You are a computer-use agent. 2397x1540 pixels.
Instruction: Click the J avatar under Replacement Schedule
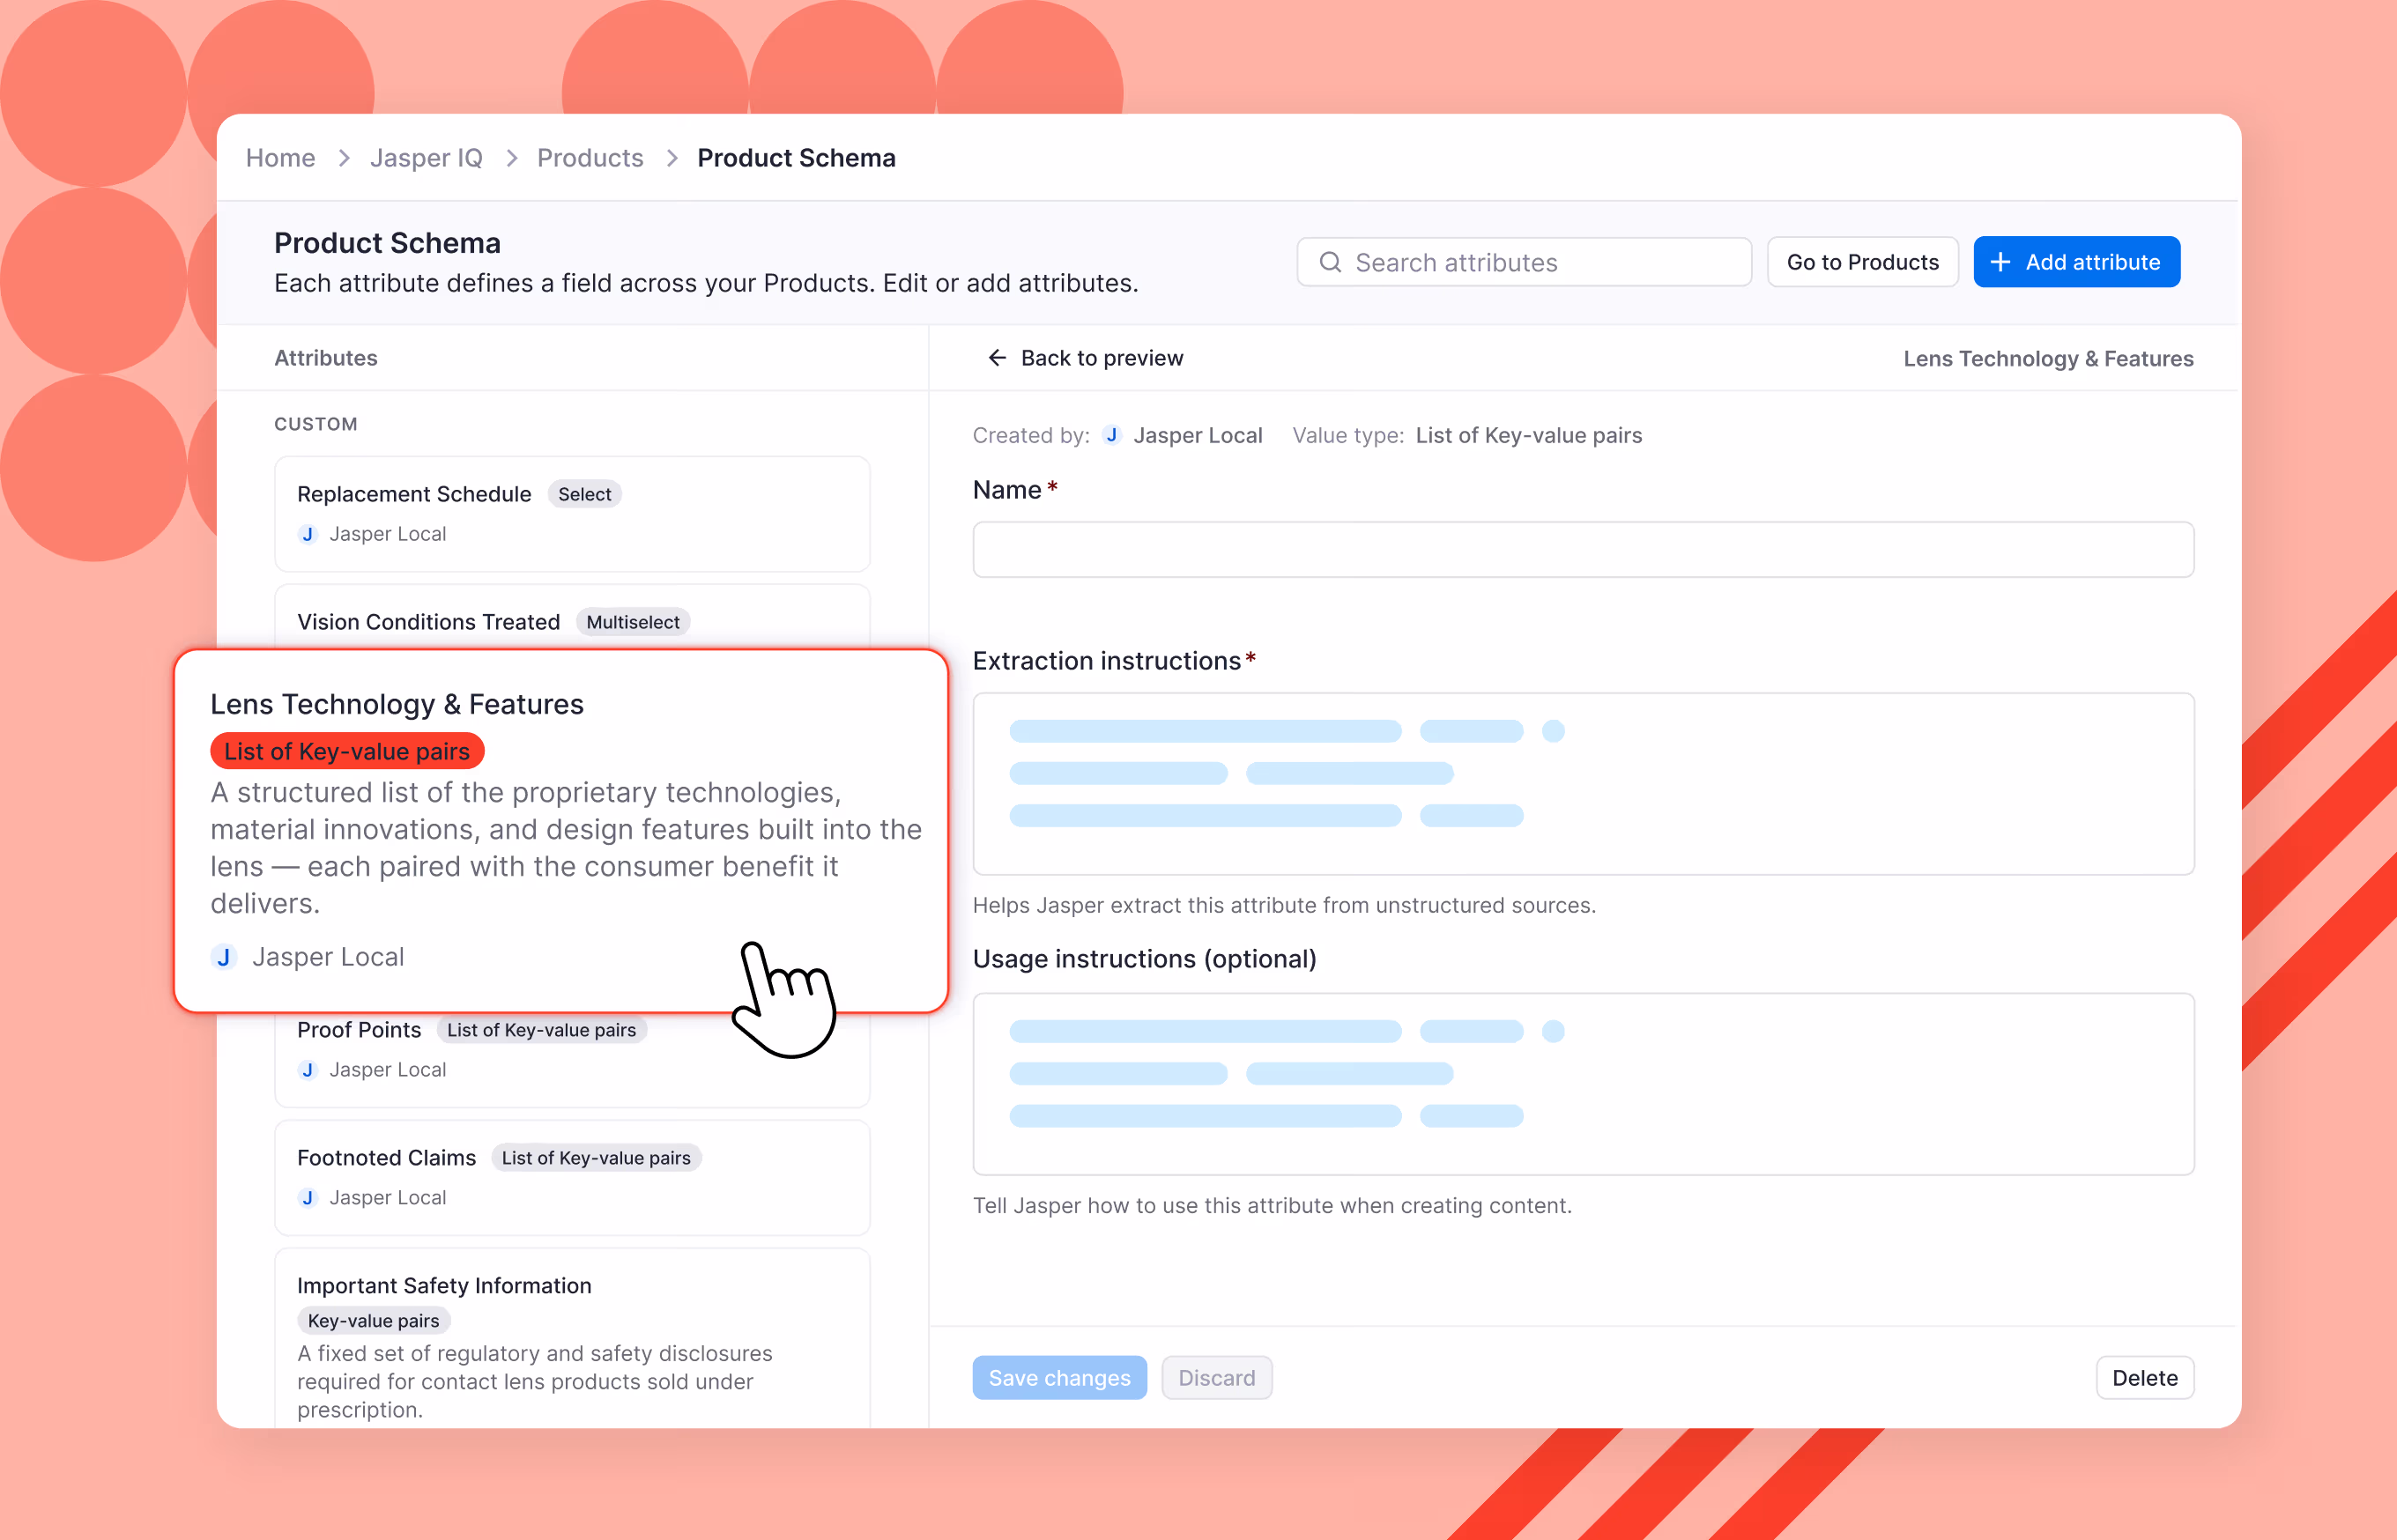pyautogui.click(x=308, y=534)
